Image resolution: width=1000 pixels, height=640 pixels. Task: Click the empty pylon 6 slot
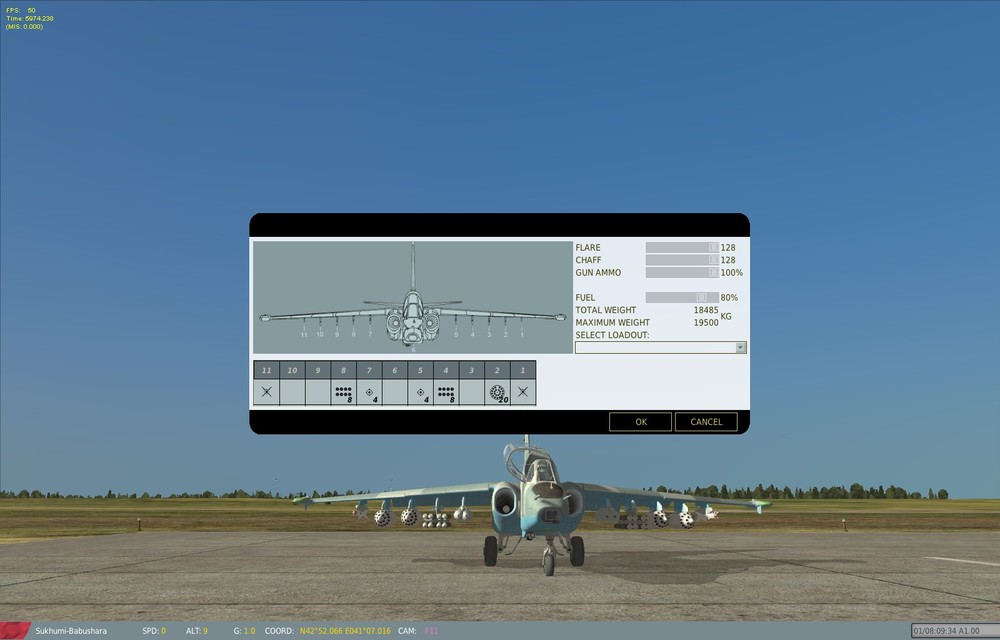(x=395, y=392)
